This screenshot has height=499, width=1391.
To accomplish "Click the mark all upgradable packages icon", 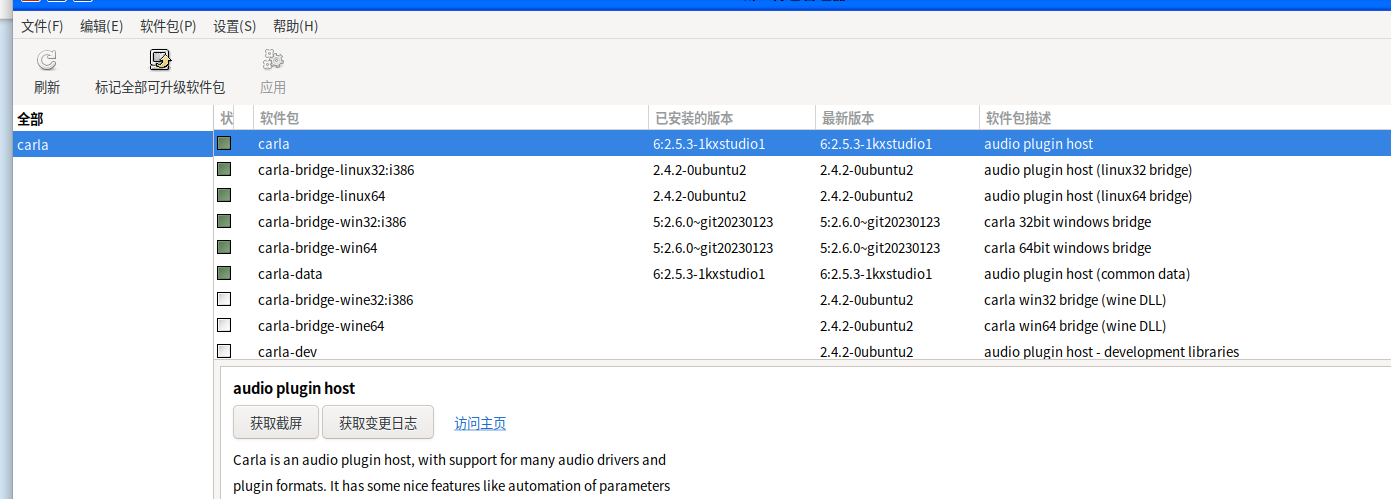I will pyautogui.click(x=160, y=60).
